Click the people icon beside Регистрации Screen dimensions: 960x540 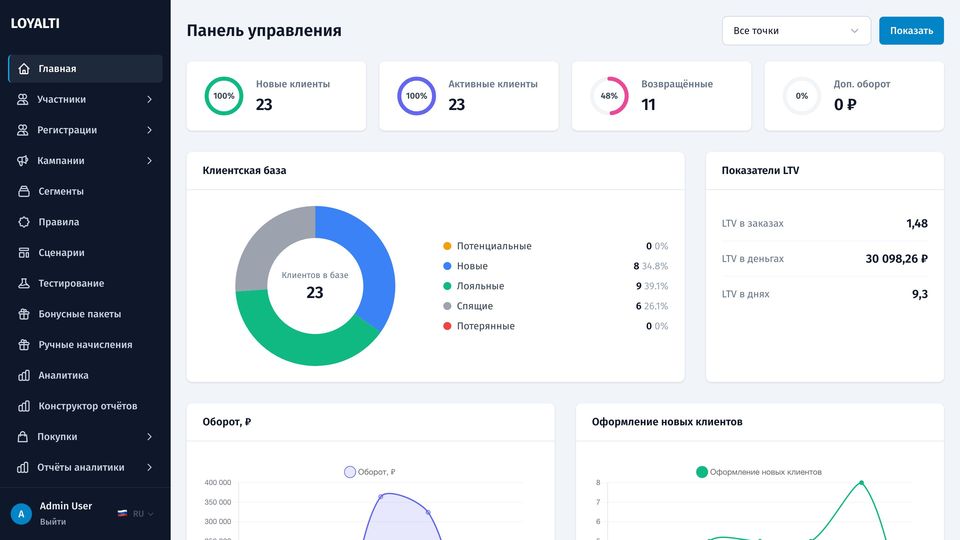pos(23,130)
